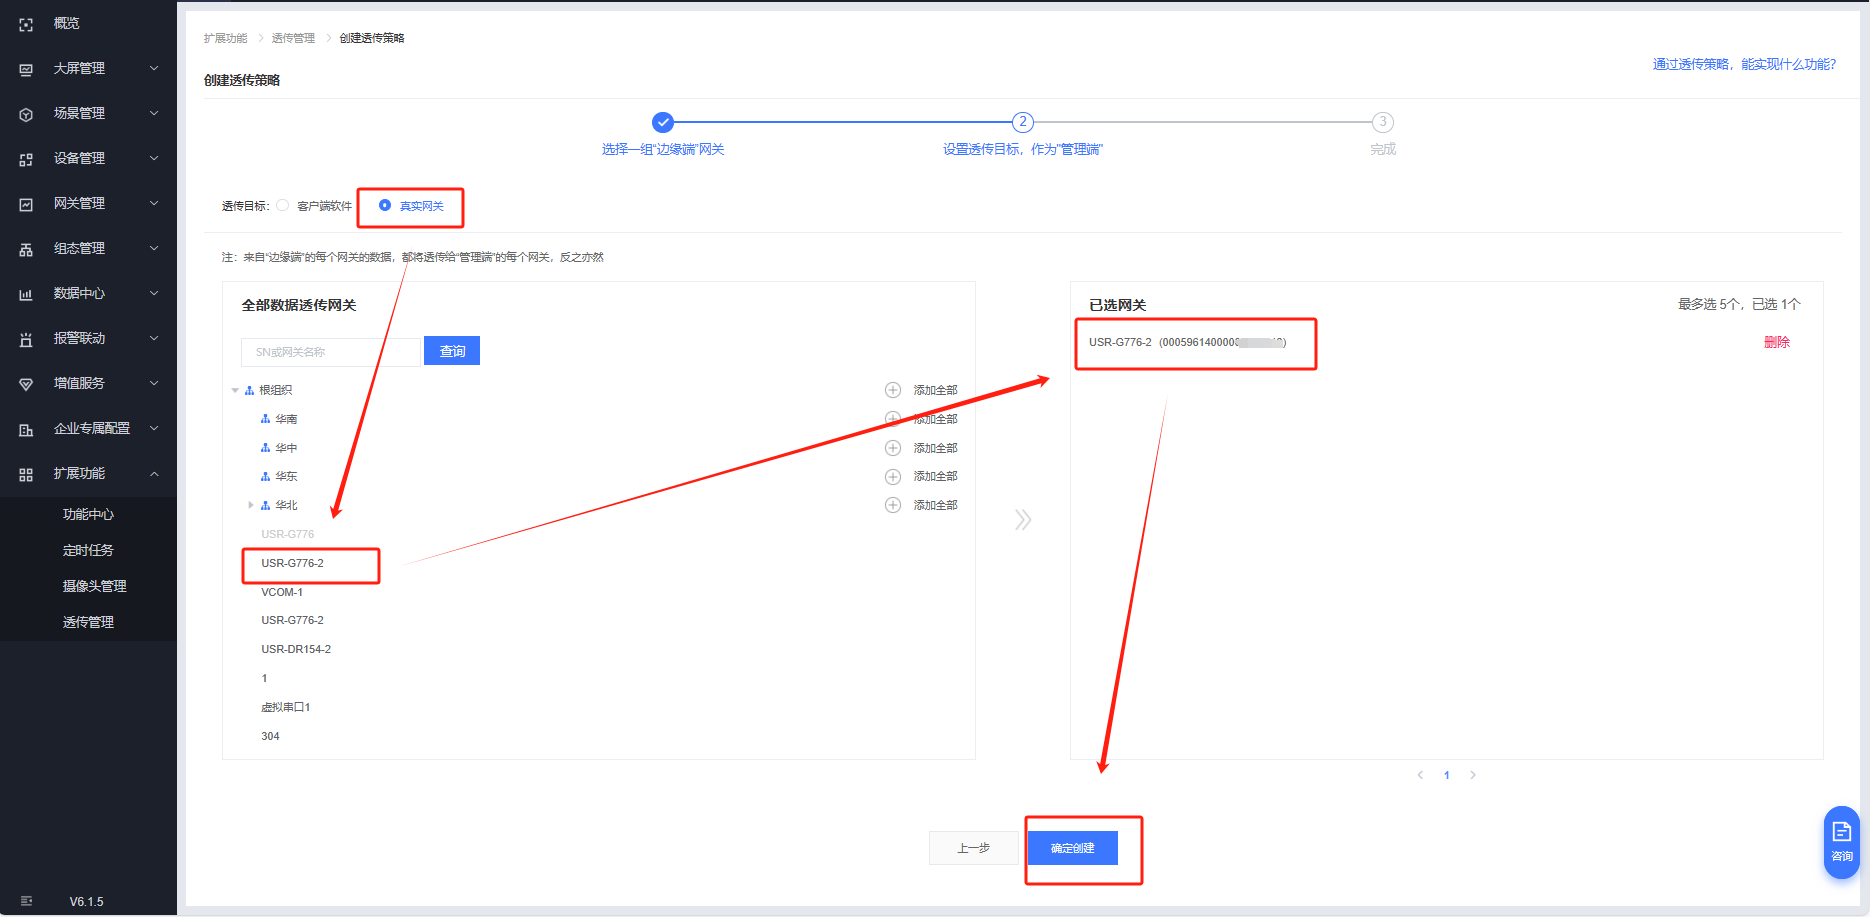Click the next page arrow in pagination
Screen dimensions: 1870x917
[x=1473, y=775]
